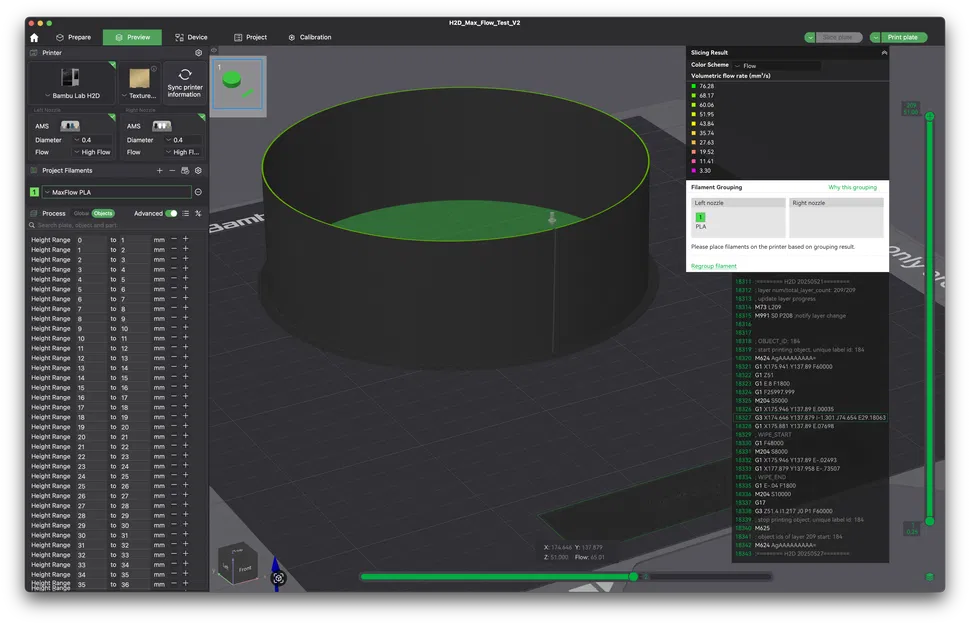The width and height of the screenshot is (970, 625).
Task: Switch process scope to Global
Action: [x=80, y=213]
